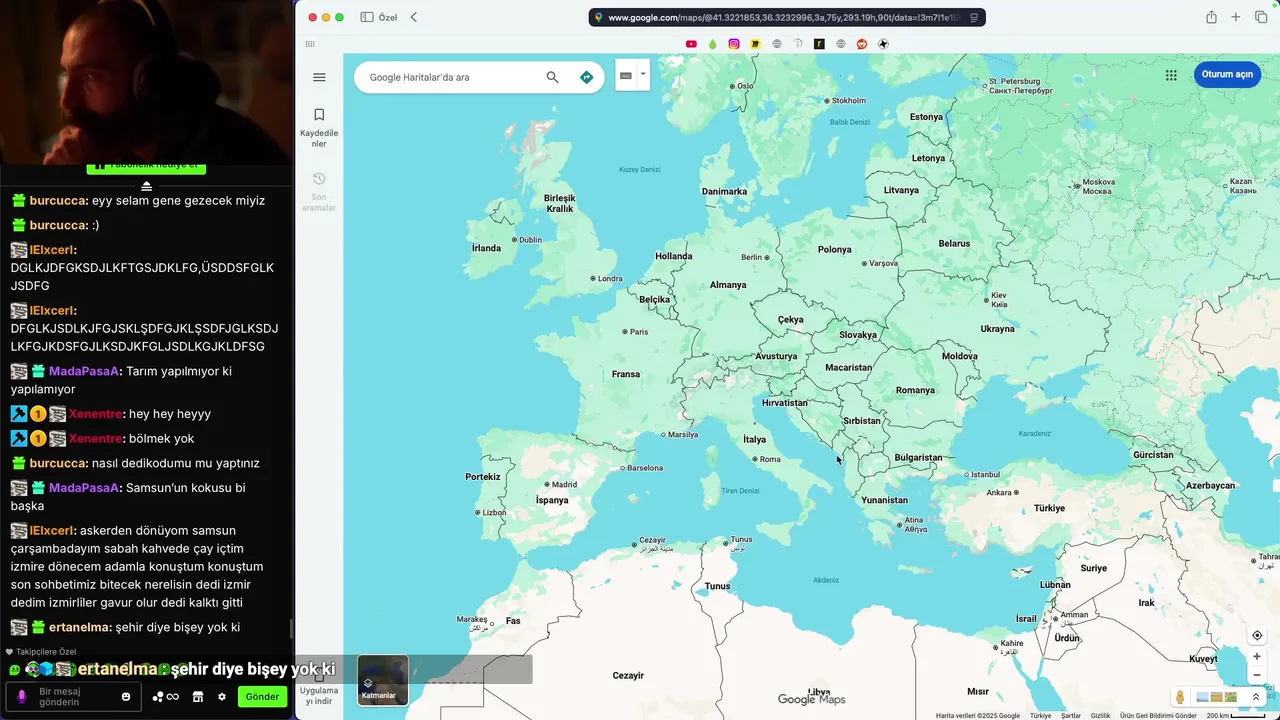Click the purple microphone icon in chat
Viewport: 1280px width, 720px height.
click(21, 697)
